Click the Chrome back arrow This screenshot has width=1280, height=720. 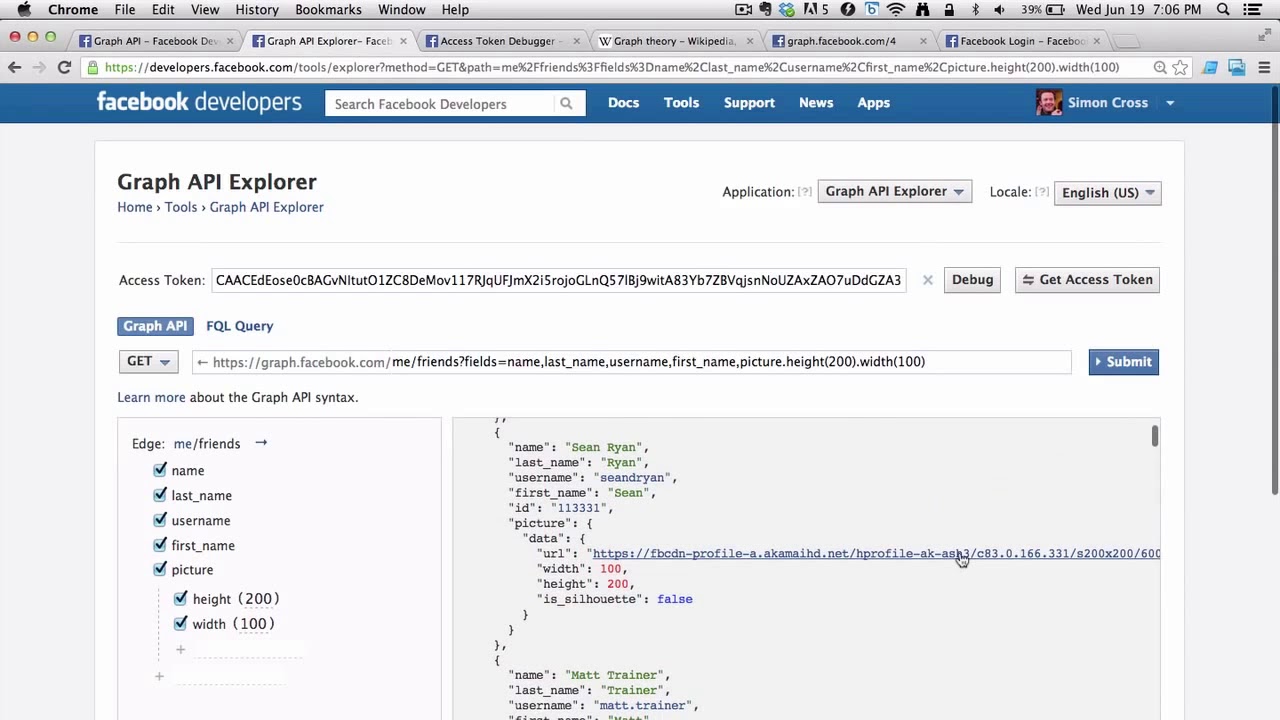pyautogui.click(x=14, y=67)
